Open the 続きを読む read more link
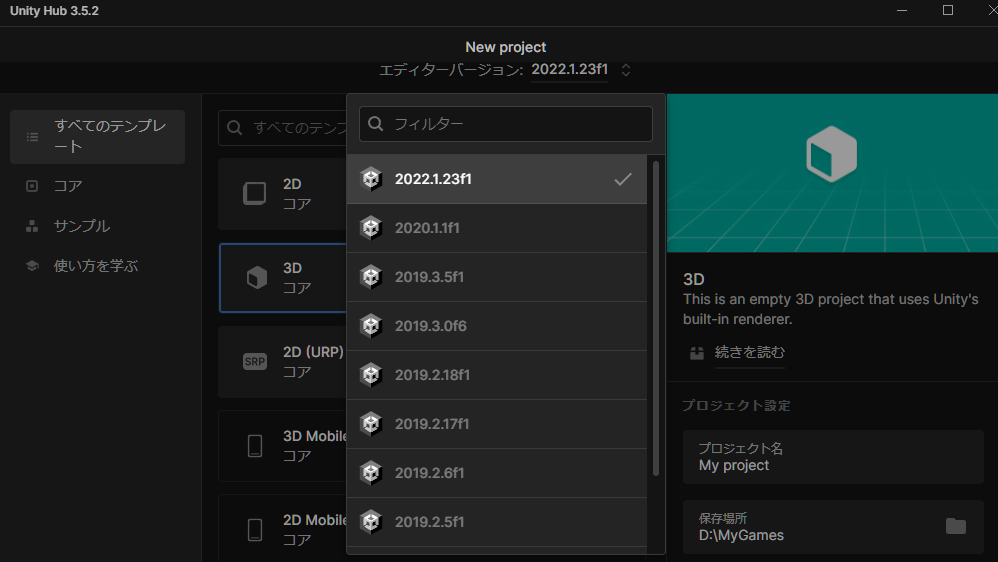Viewport: 998px width, 562px height. point(749,353)
